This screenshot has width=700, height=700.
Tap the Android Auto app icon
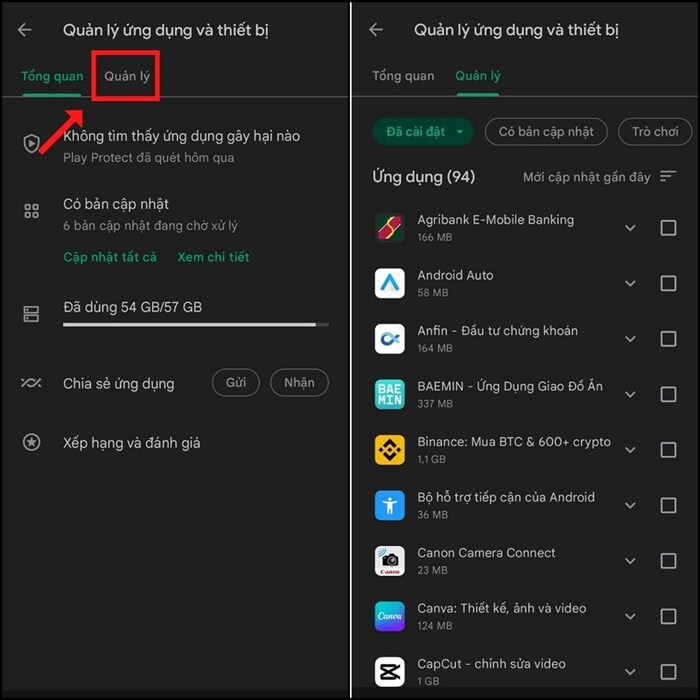coord(389,283)
